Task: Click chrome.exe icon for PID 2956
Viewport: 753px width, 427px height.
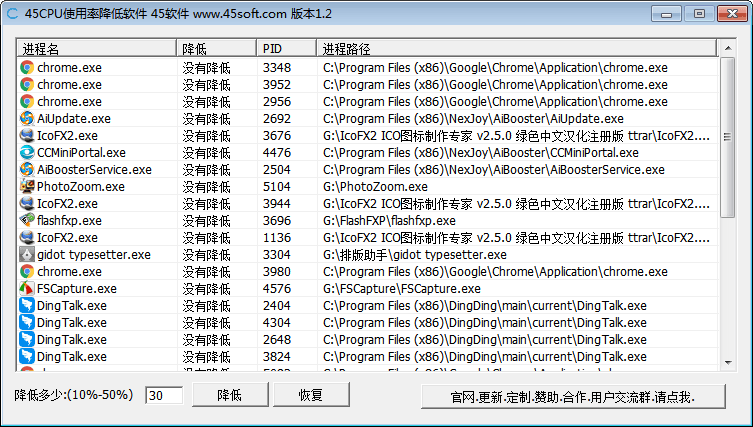Action: click(27, 102)
